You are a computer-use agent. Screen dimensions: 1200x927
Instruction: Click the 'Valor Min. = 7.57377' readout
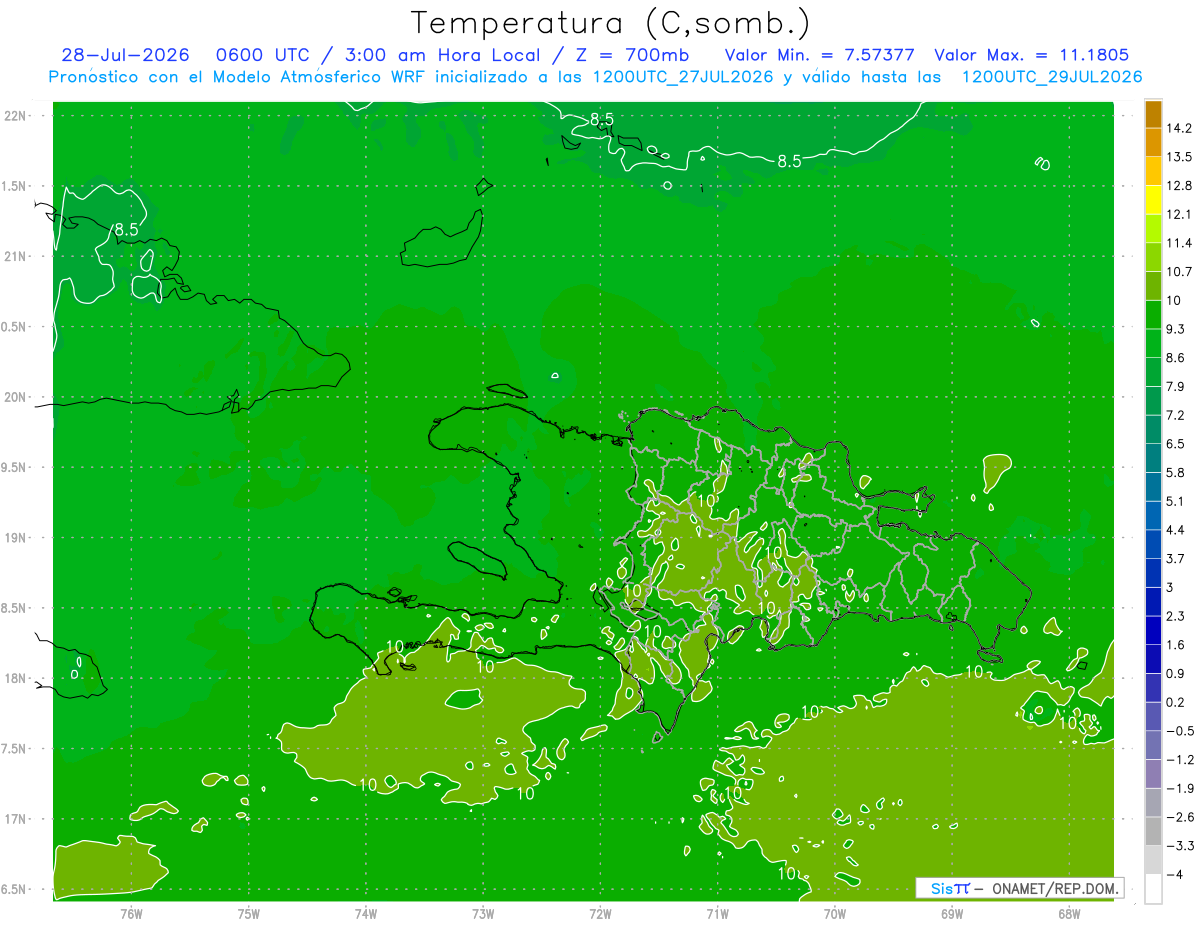(x=820, y=55)
